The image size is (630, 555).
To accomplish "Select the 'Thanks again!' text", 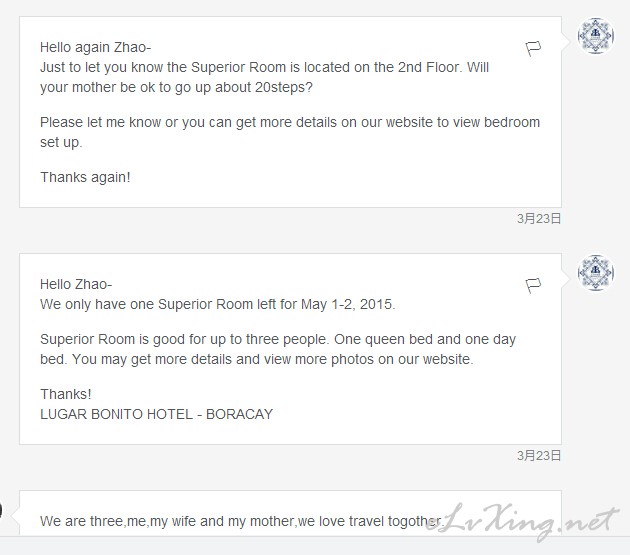I will coord(85,177).
